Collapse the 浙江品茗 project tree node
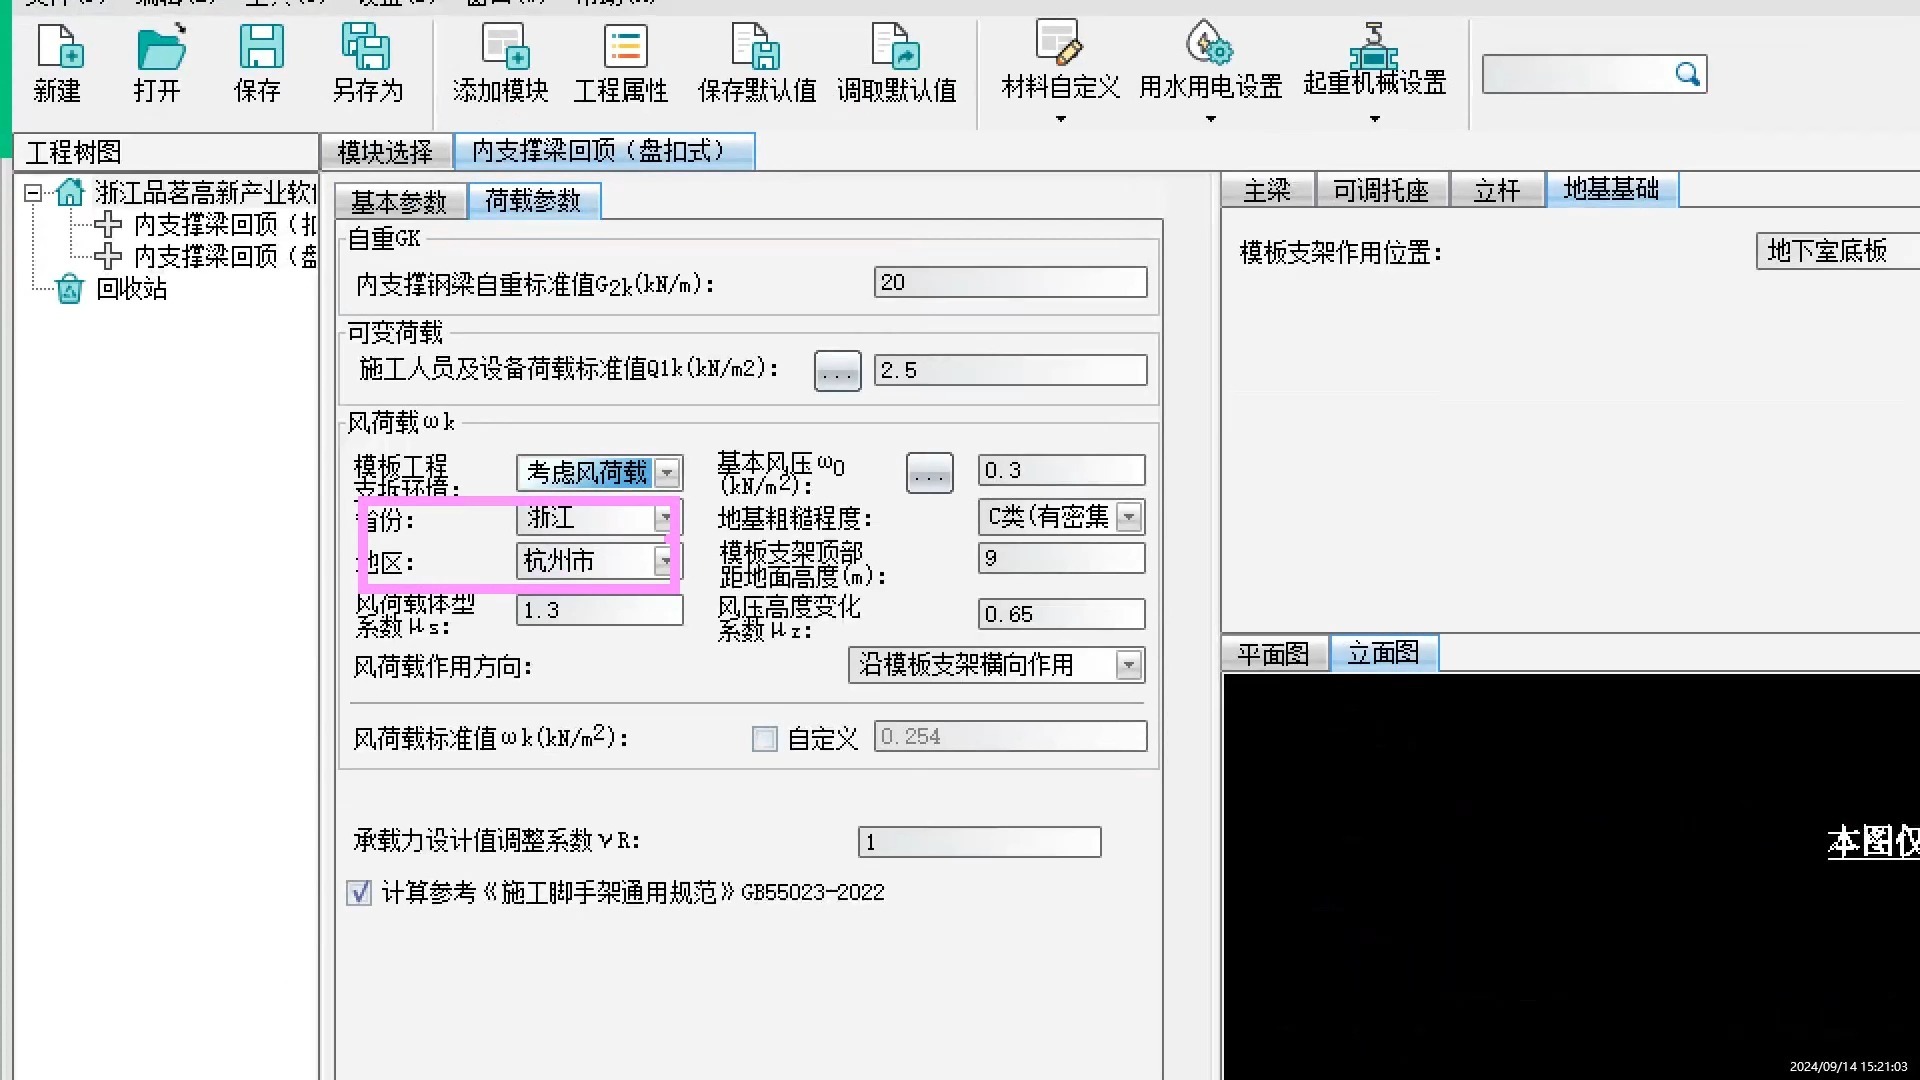The image size is (1920, 1080). (33, 192)
